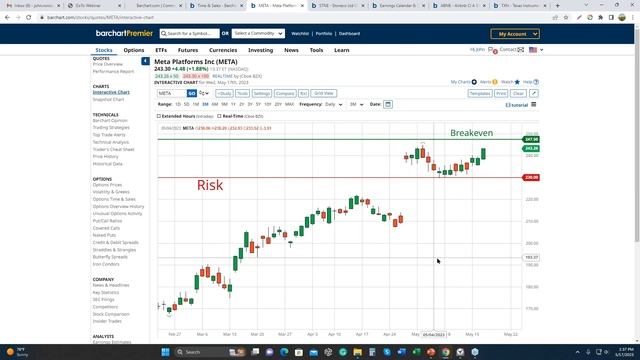640x360 pixels.
Task: Click the blue collapse sidebar arrow icon
Action: coord(145,61)
